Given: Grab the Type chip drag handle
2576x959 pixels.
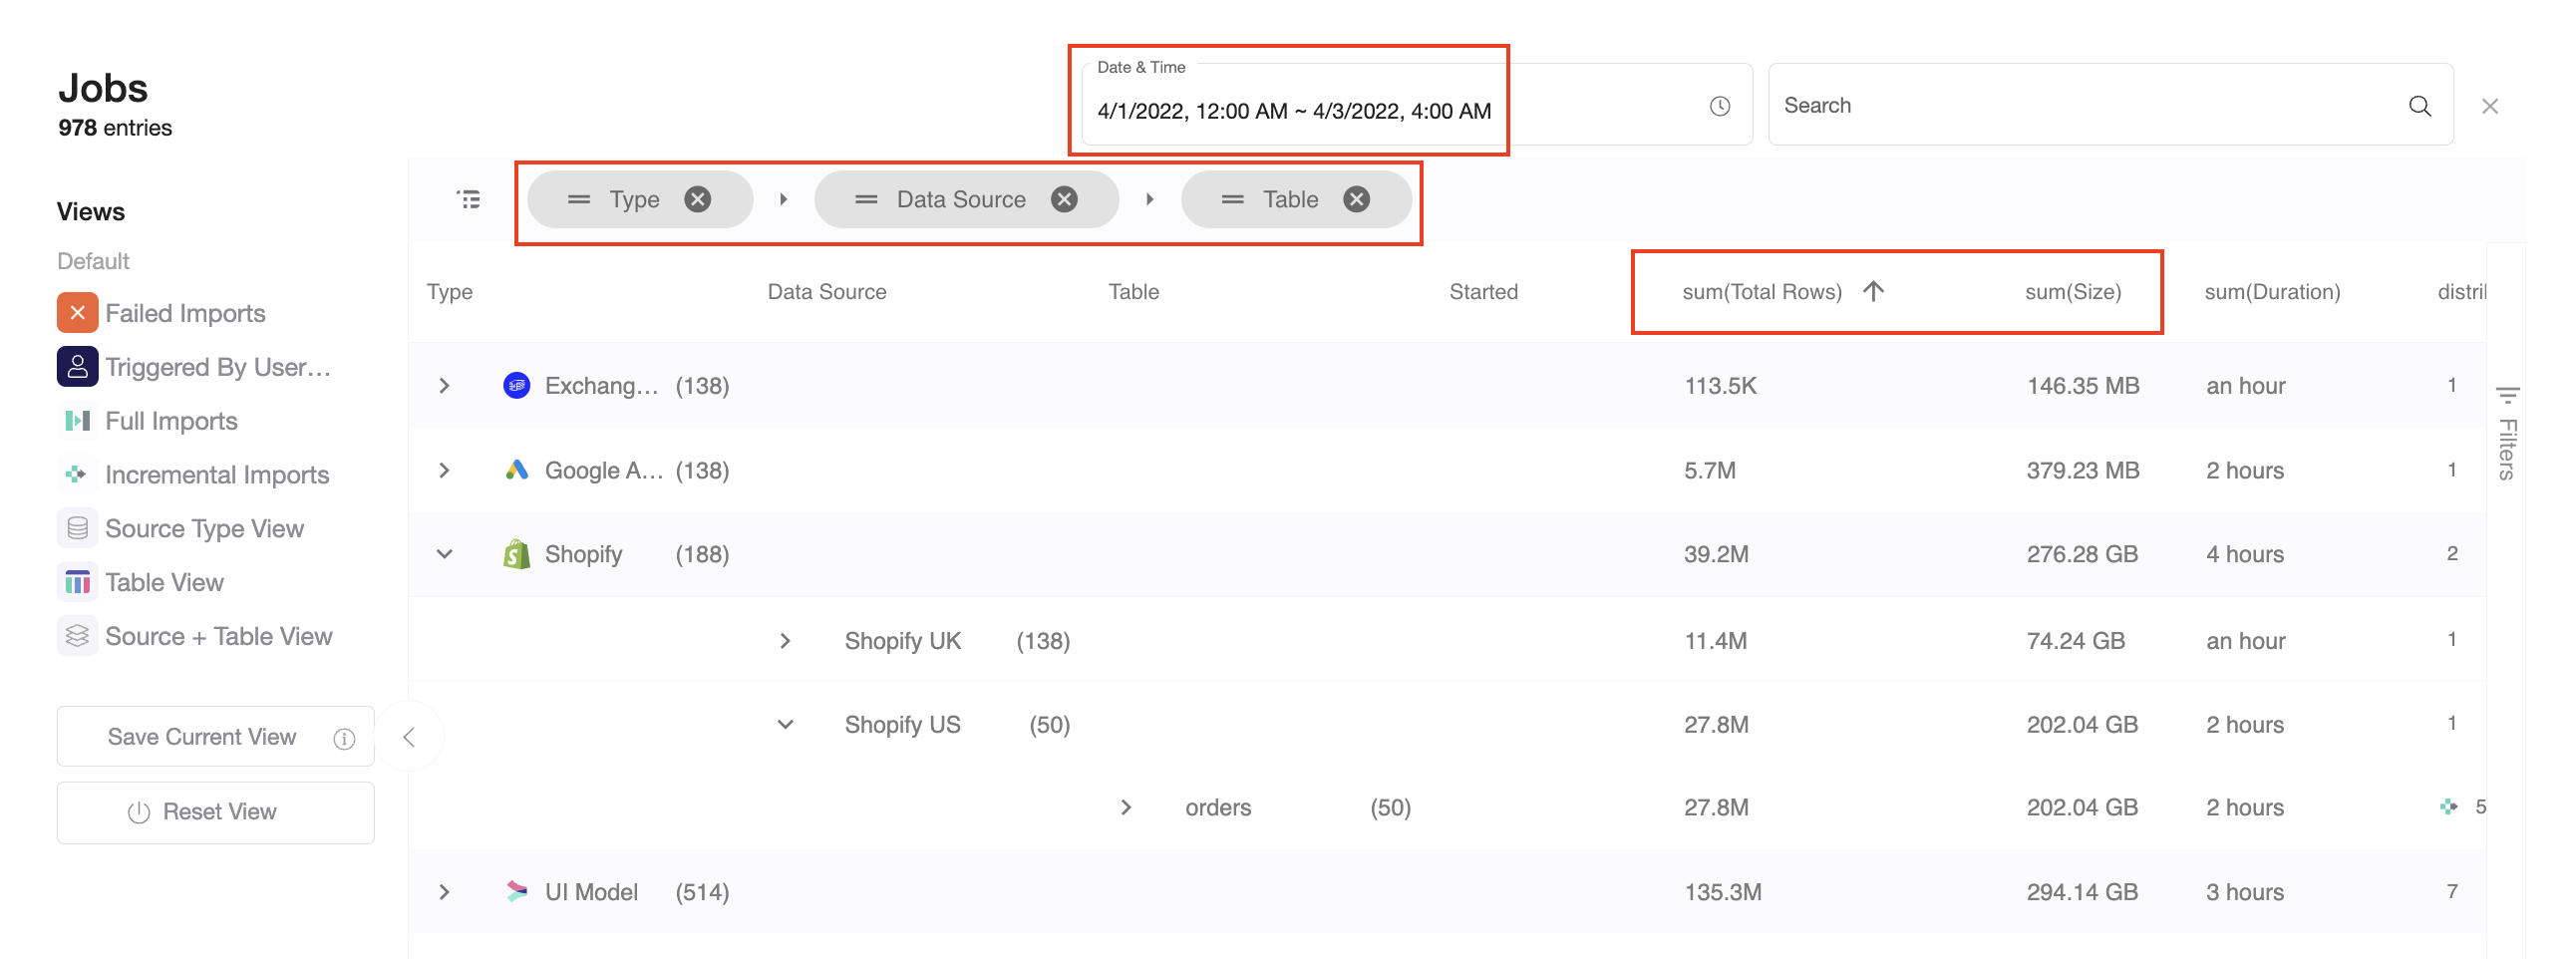Looking at the screenshot, I should [x=578, y=199].
